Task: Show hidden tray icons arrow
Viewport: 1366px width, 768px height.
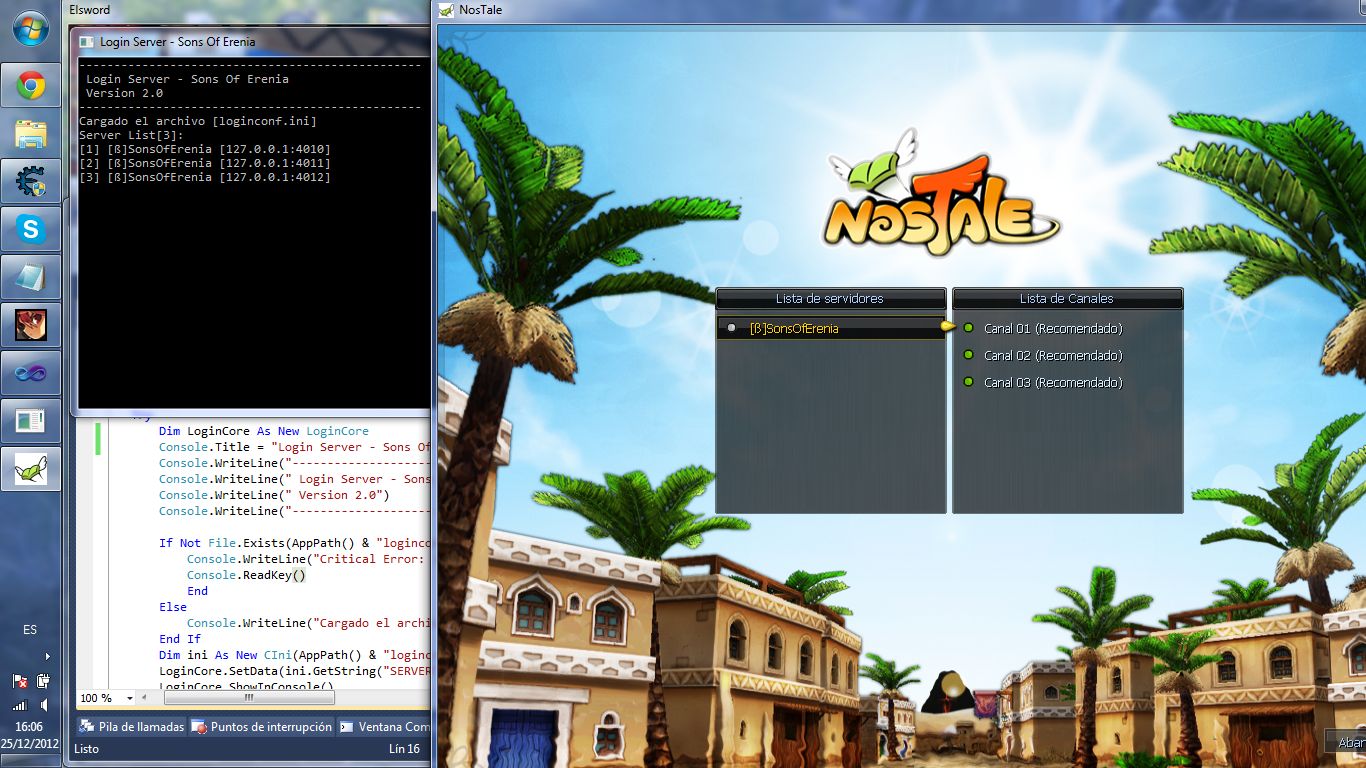Action: (x=47, y=657)
